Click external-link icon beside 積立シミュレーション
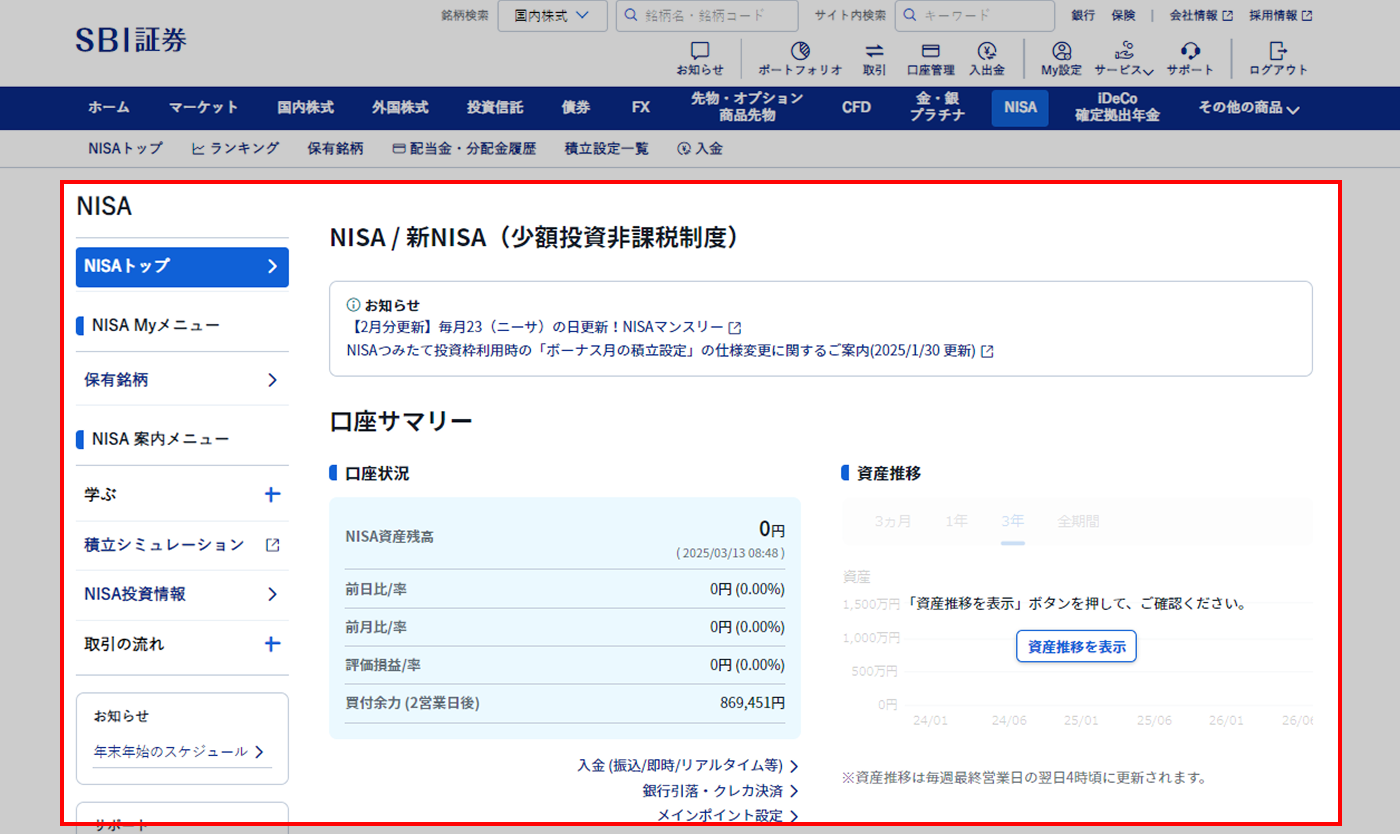This screenshot has height=834, width=1400. pyautogui.click(x=272, y=545)
